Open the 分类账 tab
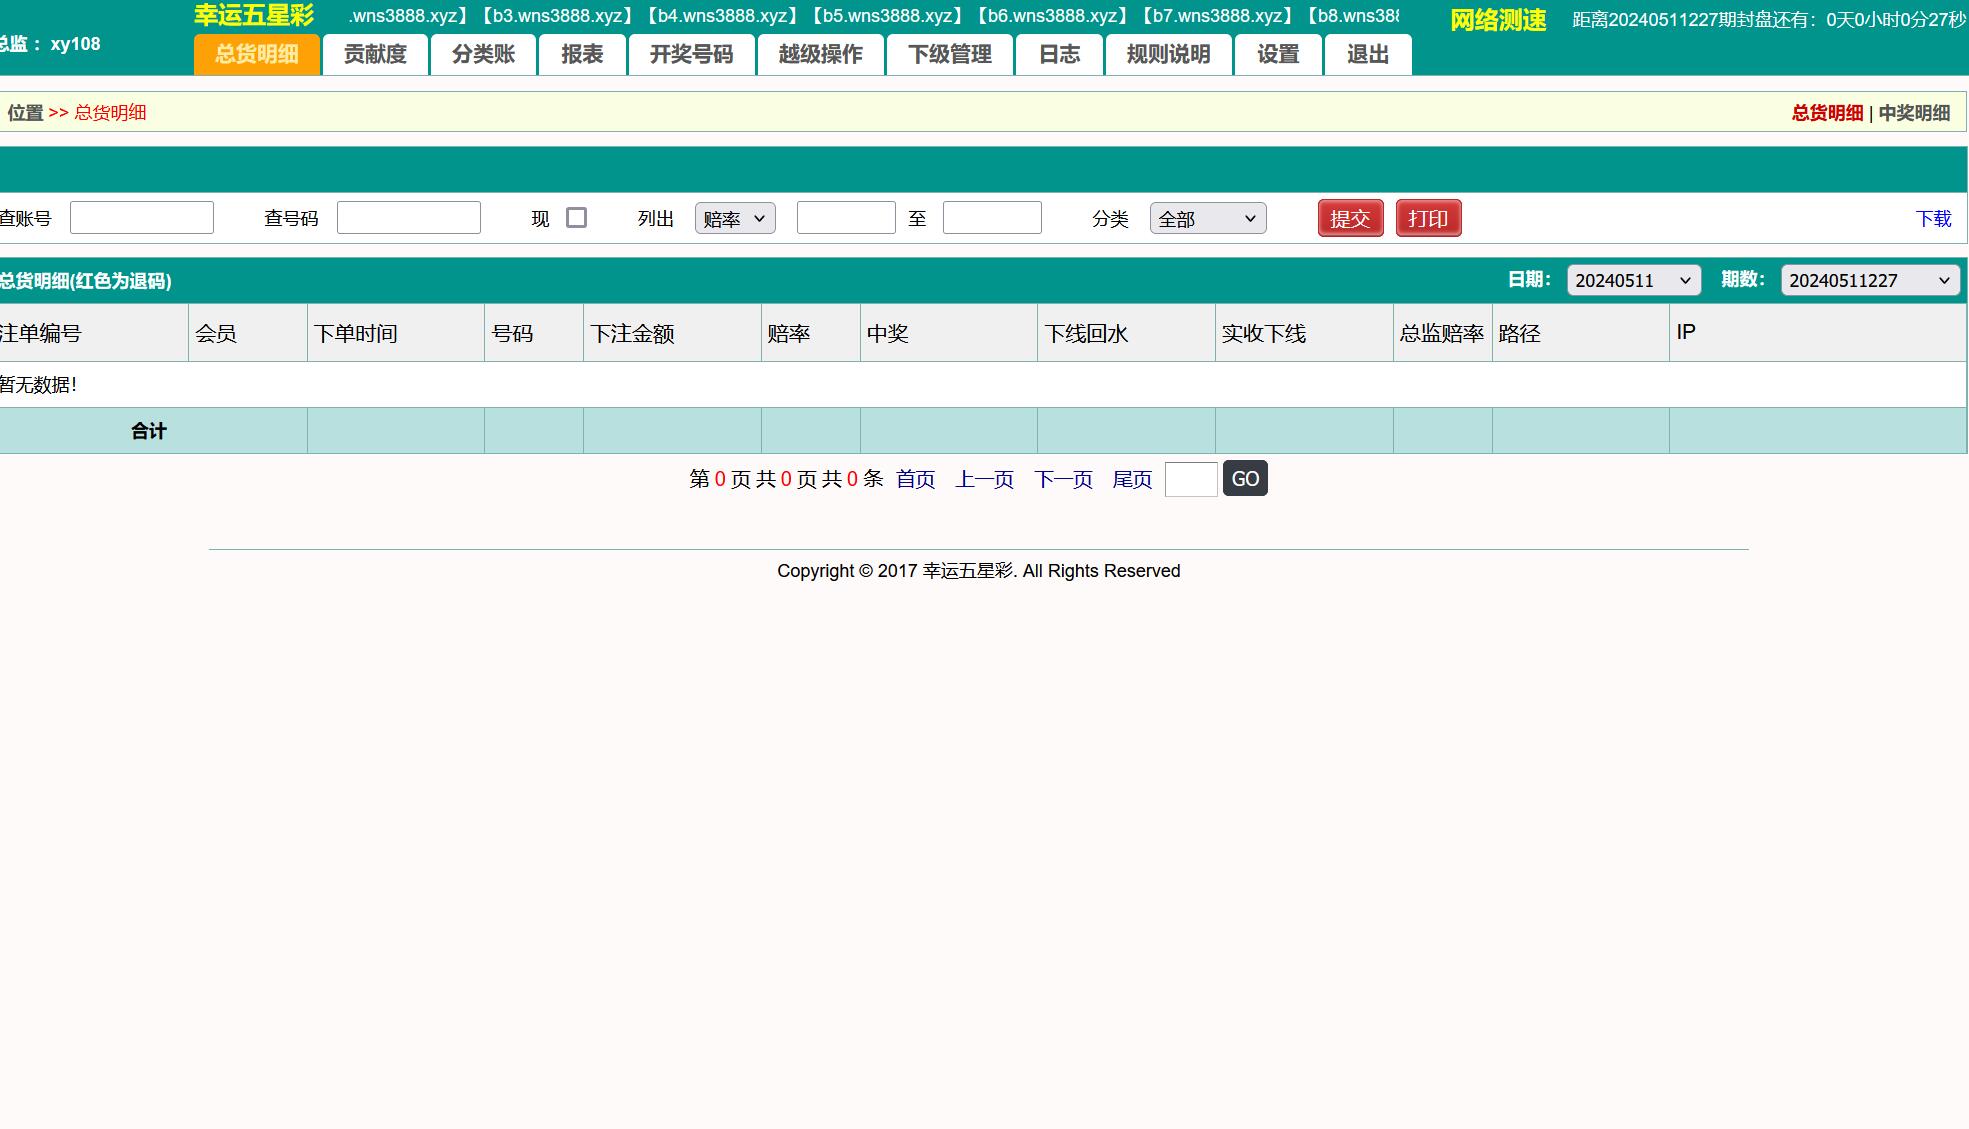1969x1129 pixels. coord(483,55)
